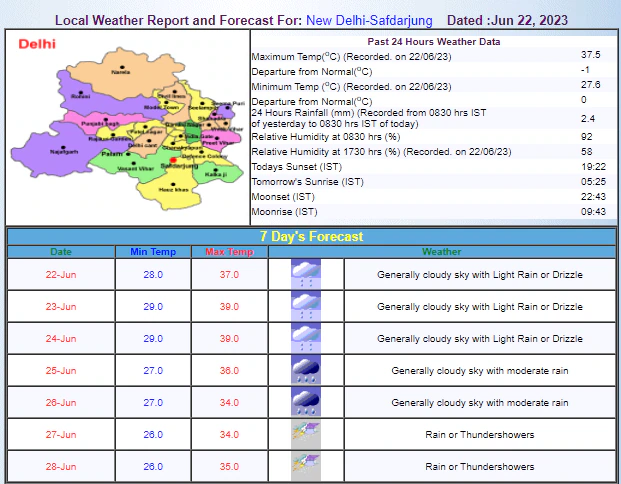Click the 25-Jun date cell

61,371
